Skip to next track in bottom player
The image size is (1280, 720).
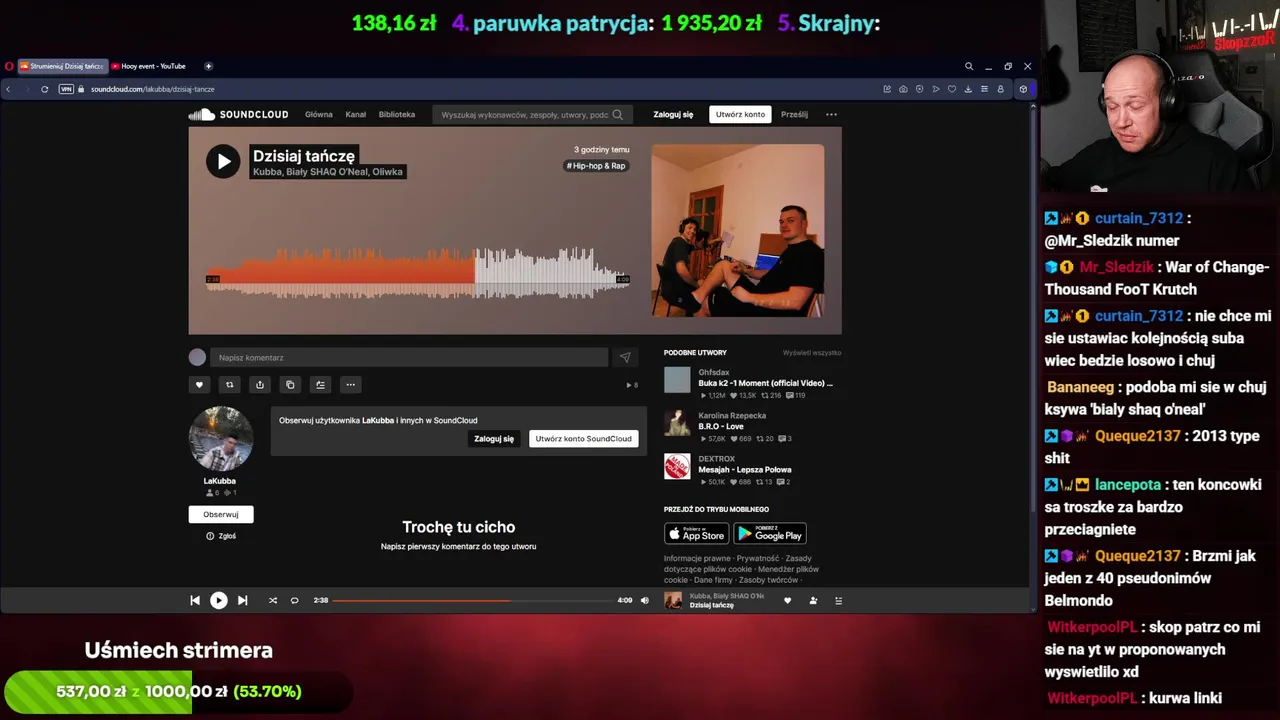tap(242, 600)
